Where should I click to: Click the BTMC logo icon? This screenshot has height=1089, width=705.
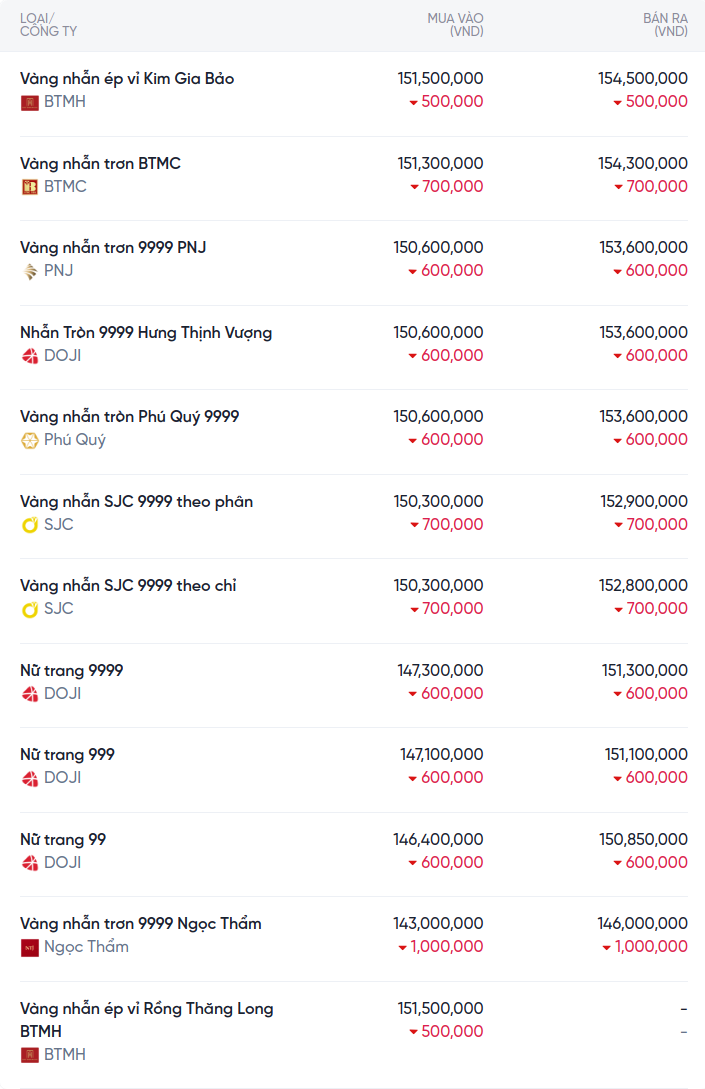[30, 187]
